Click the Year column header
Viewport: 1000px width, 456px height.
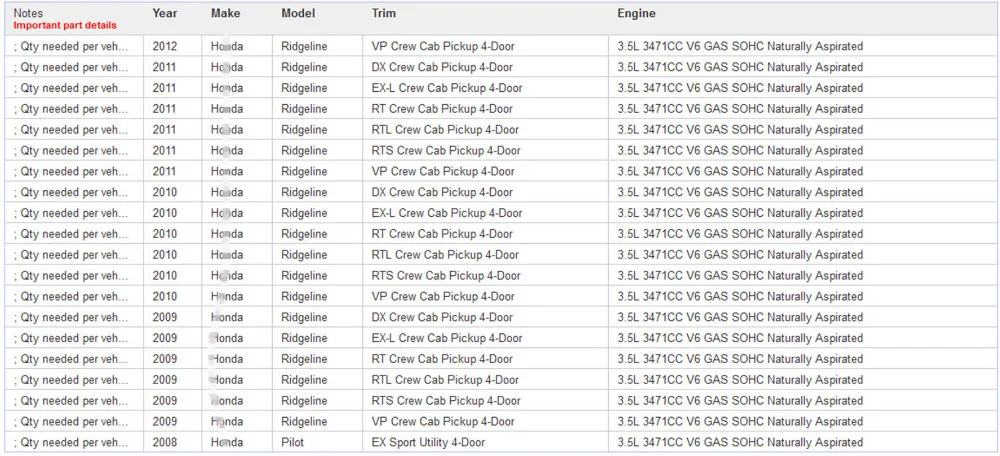[x=165, y=13]
